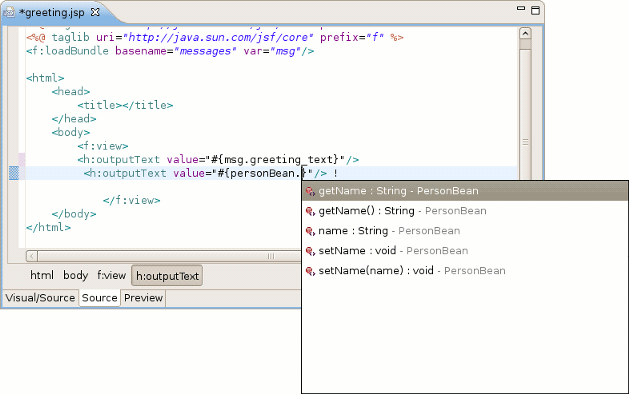Image resolution: width=629 pixels, height=394 pixels.
Task: Switch to the Visual/Source tab
Action: point(40,298)
